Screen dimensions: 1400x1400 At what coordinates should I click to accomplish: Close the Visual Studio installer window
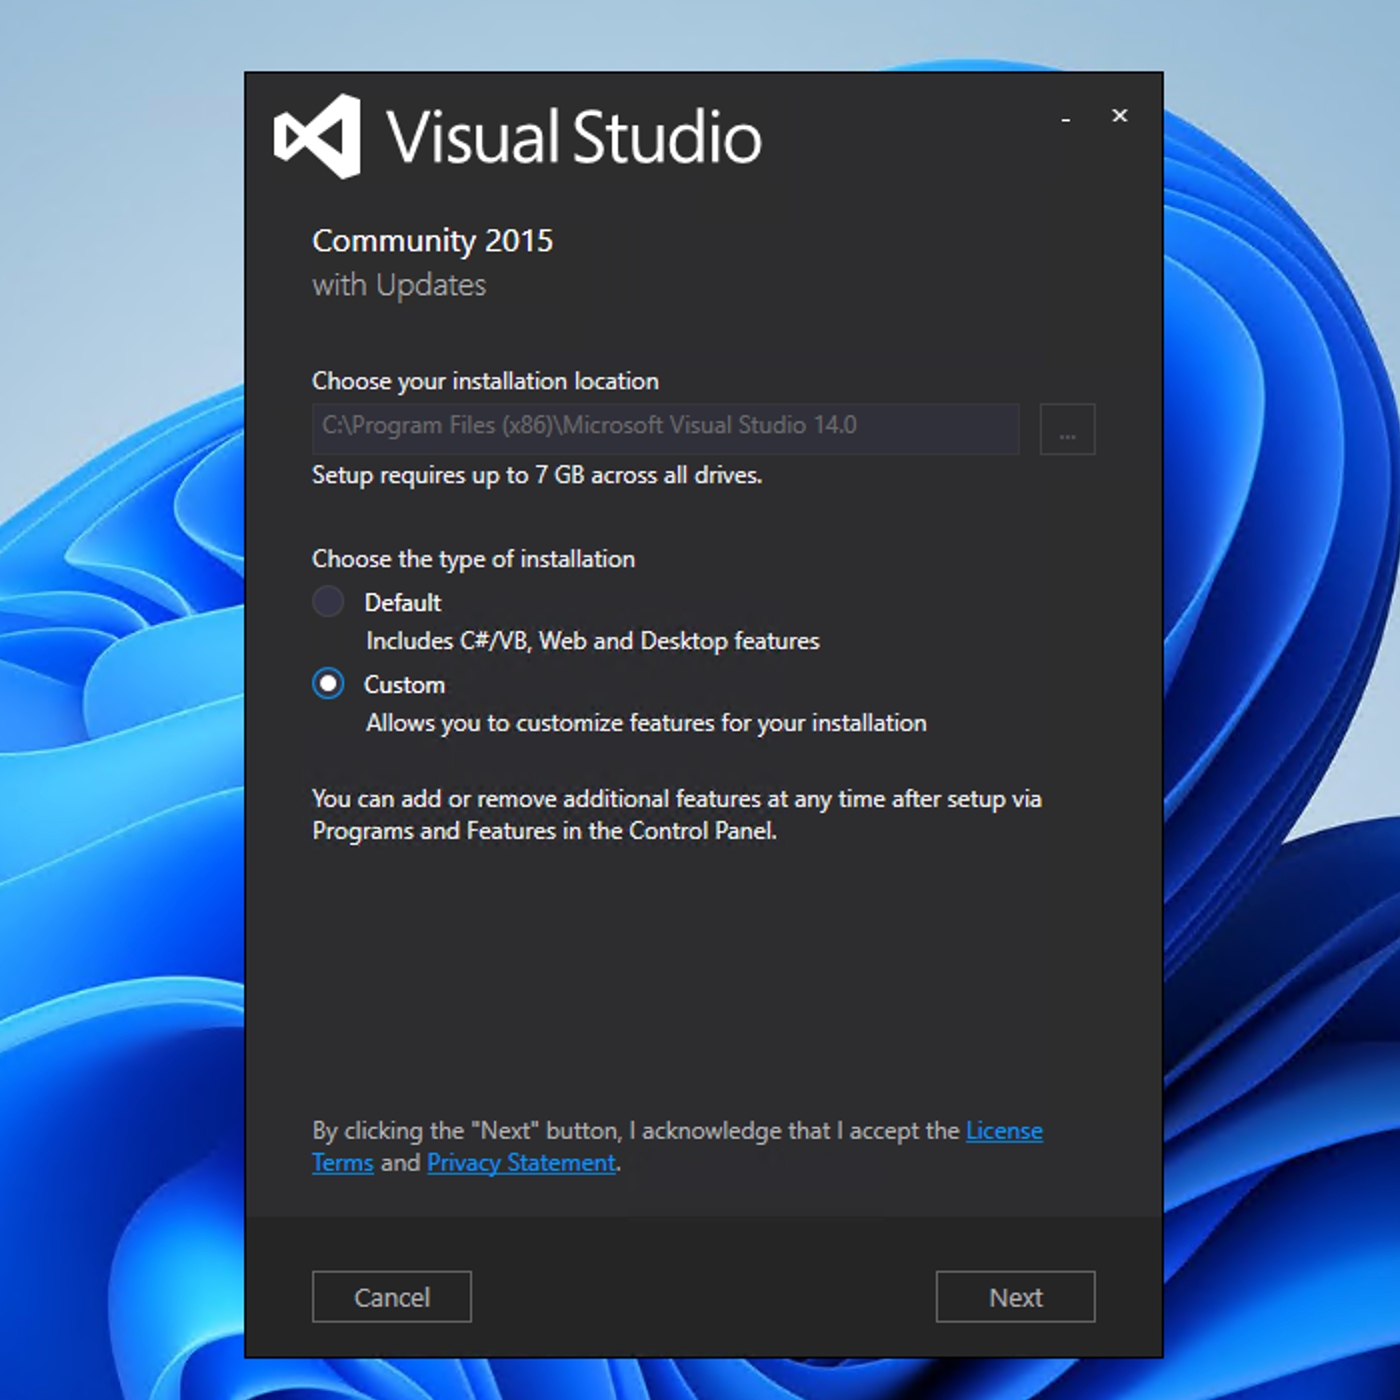pos(1120,116)
